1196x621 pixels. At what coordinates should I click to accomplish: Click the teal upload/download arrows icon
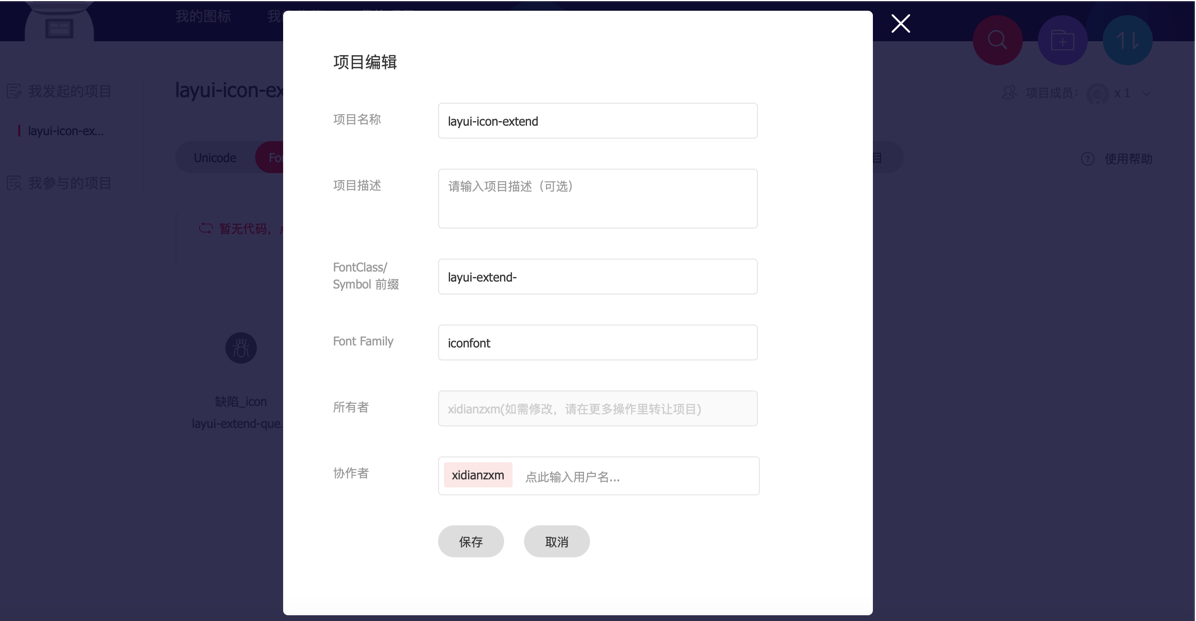pos(1127,40)
